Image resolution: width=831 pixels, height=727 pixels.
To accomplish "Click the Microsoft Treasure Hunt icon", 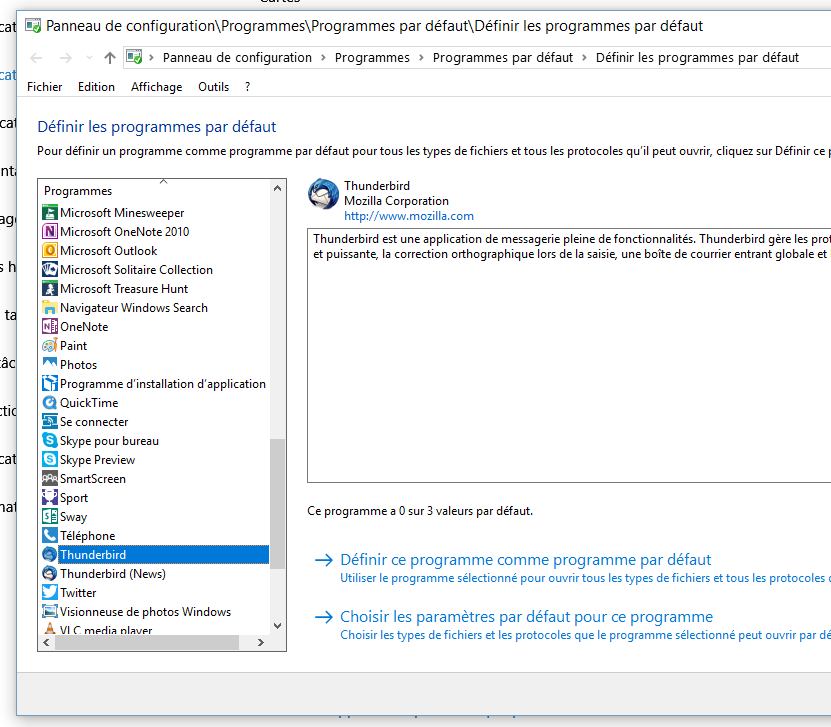I will pos(49,289).
